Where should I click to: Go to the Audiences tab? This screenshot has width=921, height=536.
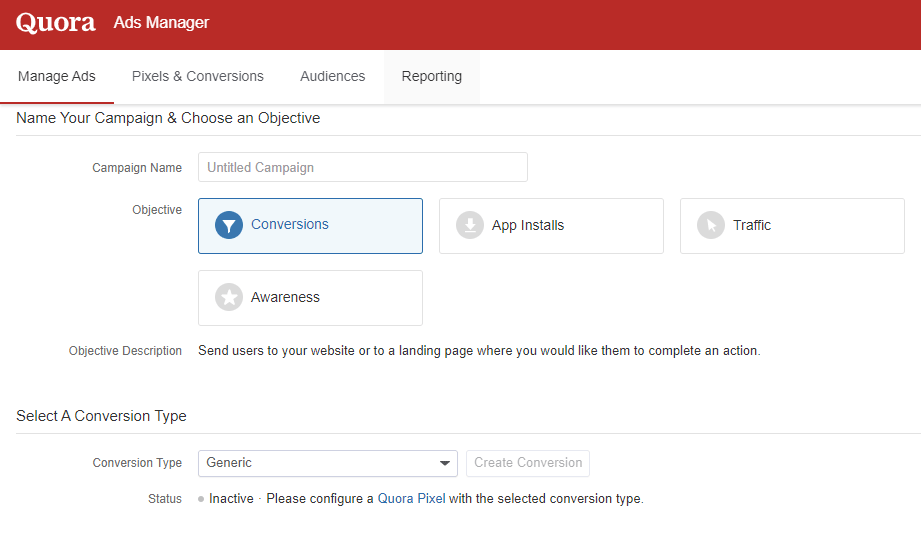(332, 76)
